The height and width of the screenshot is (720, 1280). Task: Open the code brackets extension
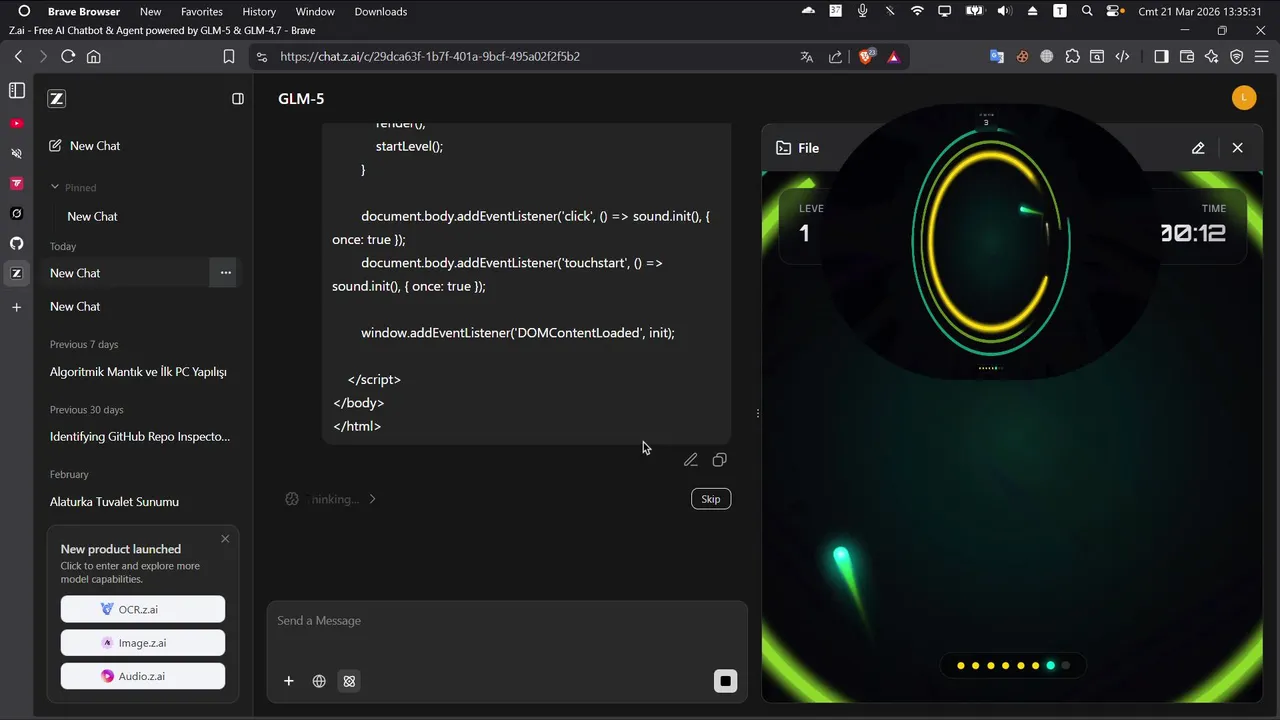(x=1122, y=57)
